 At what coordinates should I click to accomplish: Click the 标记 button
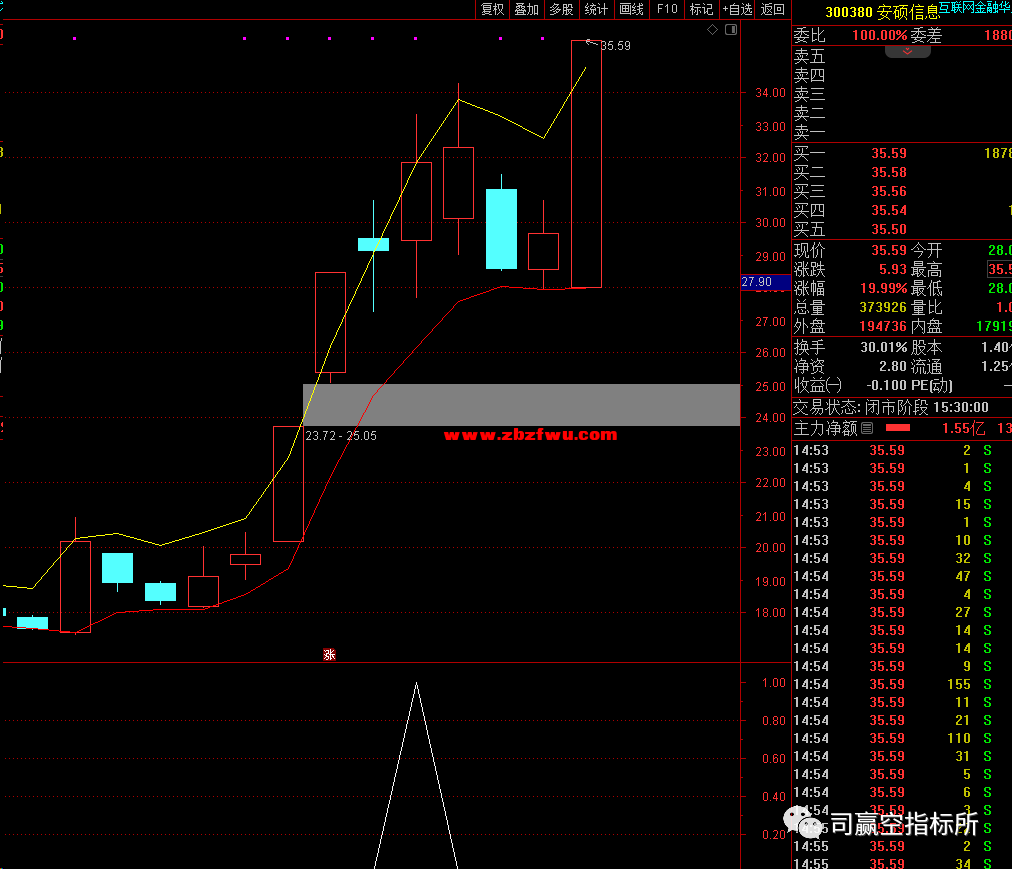click(x=702, y=9)
